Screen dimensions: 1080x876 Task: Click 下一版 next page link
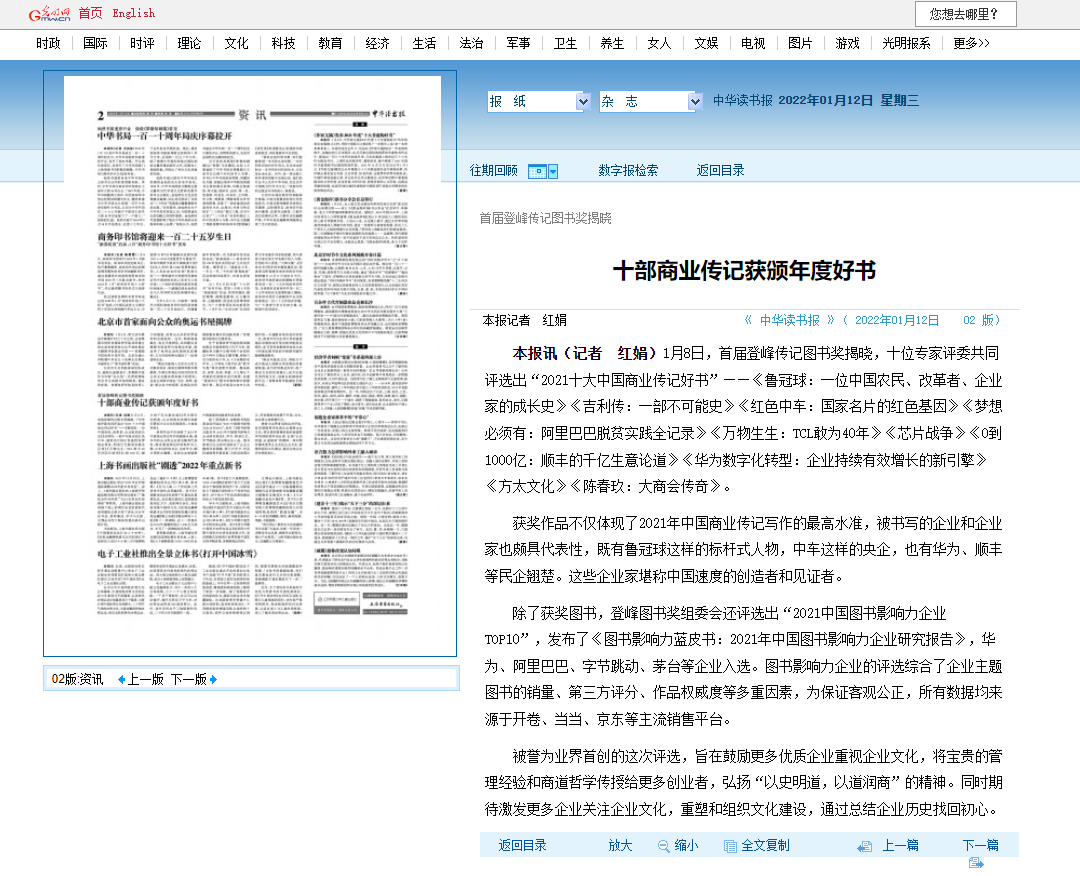[x=189, y=680]
